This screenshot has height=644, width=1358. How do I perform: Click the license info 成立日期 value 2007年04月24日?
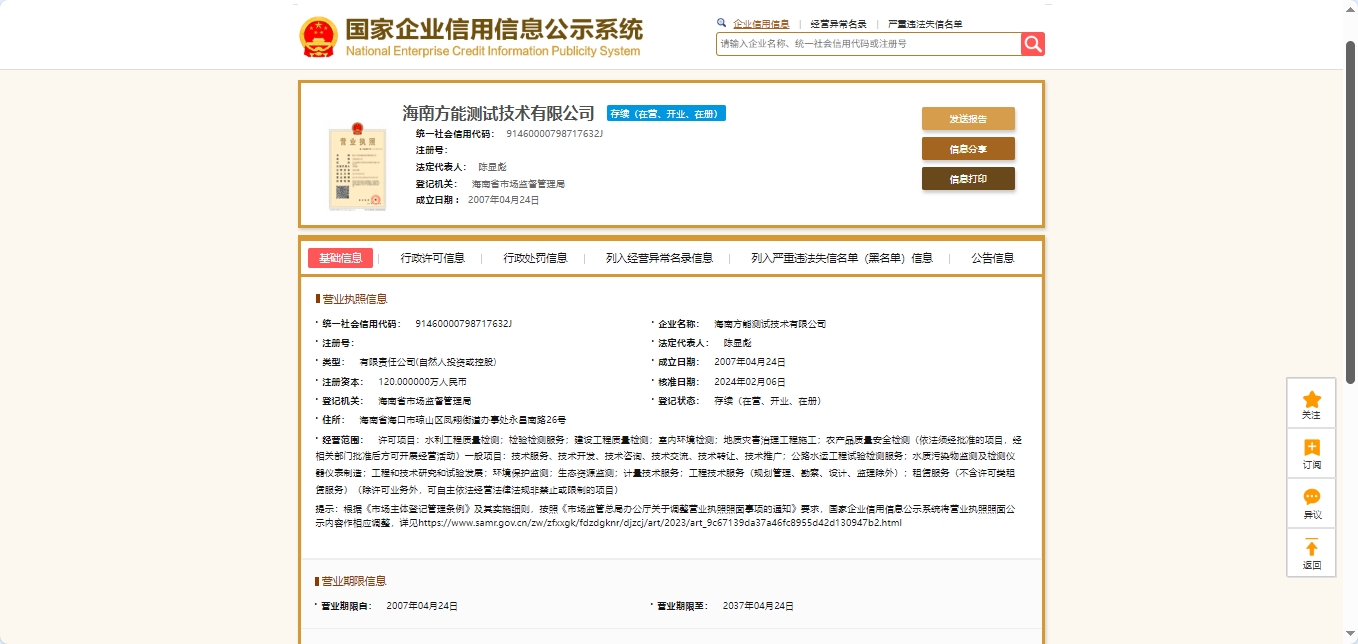pos(750,362)
